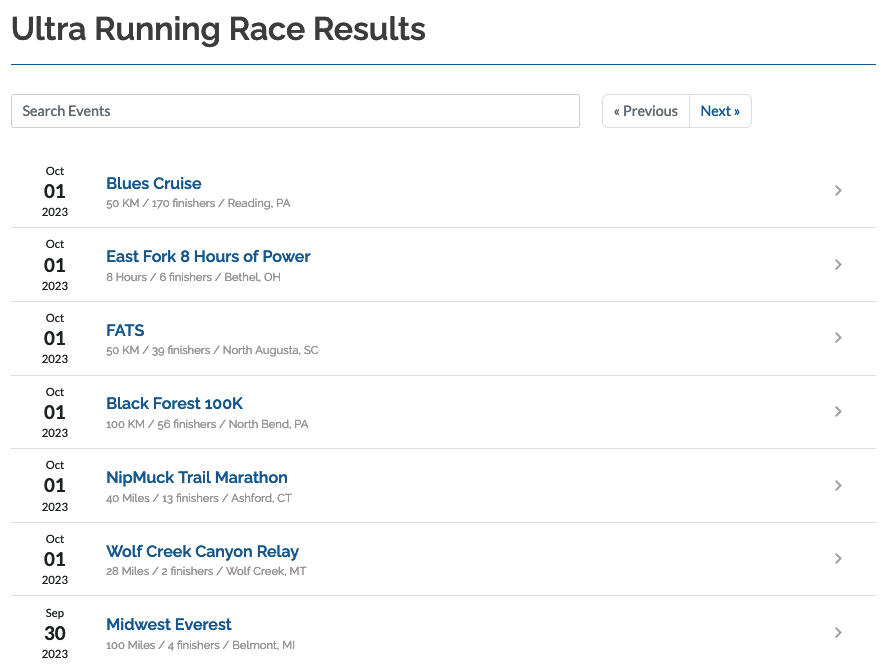Select the '40 Miles / 13 finishers / Ashford, CT' text
The width and height of the screenshot is (882, 666).
(199, 498)
